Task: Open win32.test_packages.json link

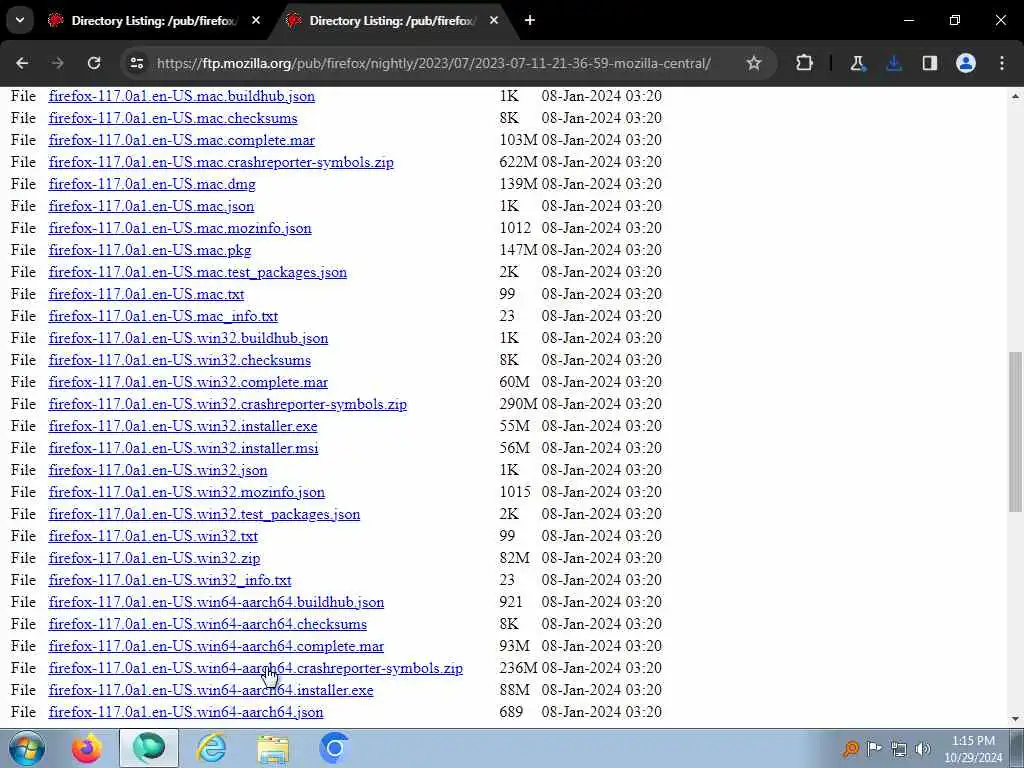Action: [204, 515]
